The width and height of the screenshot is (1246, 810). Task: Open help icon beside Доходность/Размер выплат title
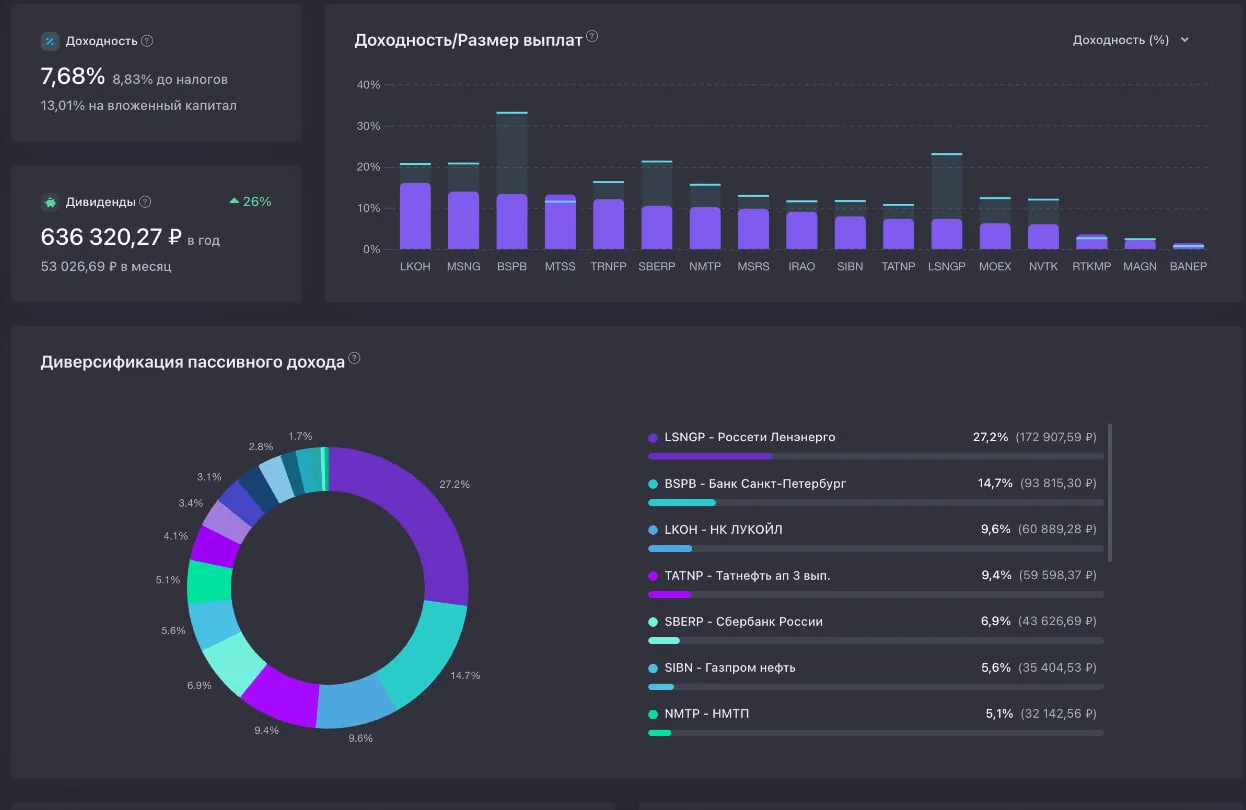[x=592, y=37]
